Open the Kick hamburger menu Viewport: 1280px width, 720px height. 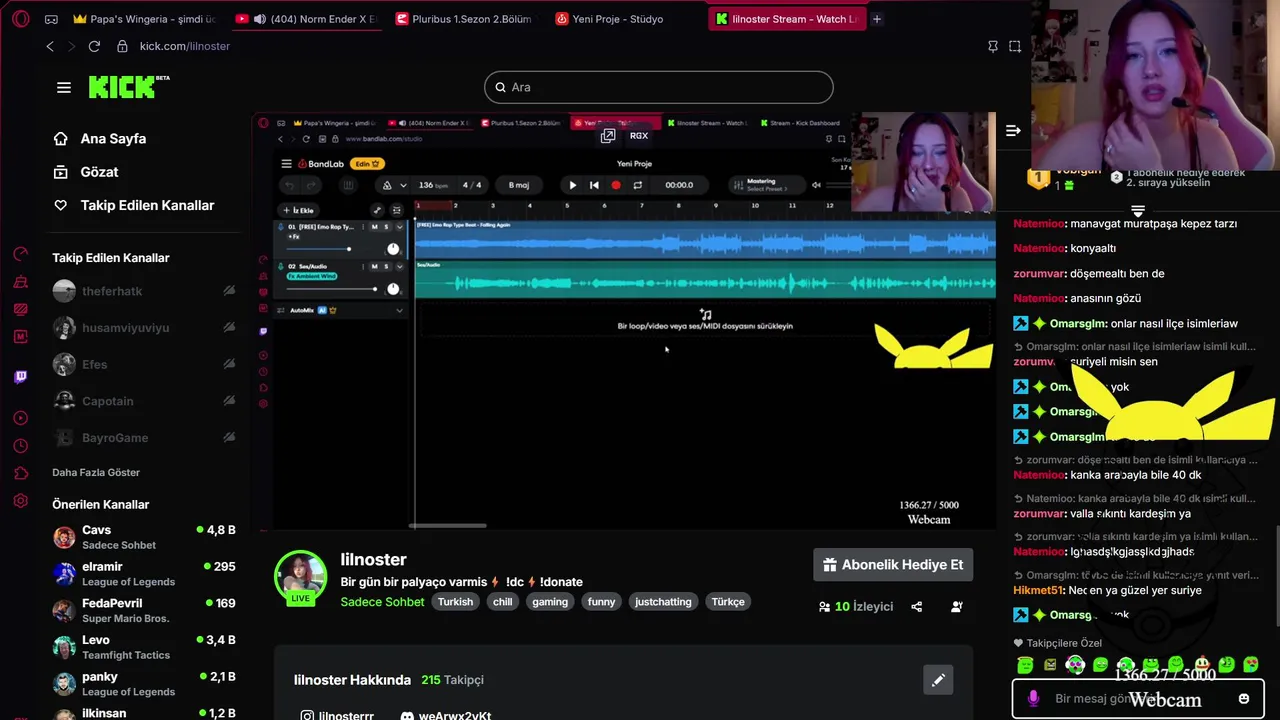click(x=64, y=87)
